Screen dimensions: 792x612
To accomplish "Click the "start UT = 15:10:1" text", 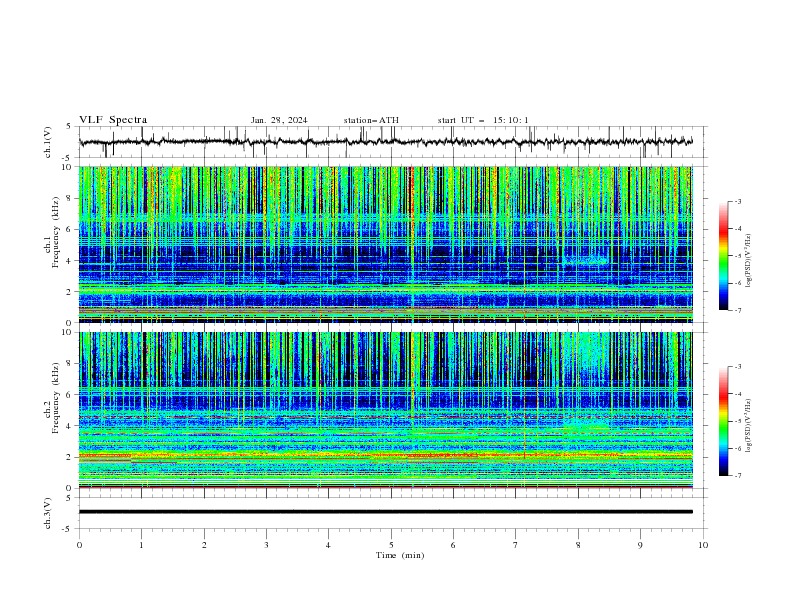I will click(483, 120).
